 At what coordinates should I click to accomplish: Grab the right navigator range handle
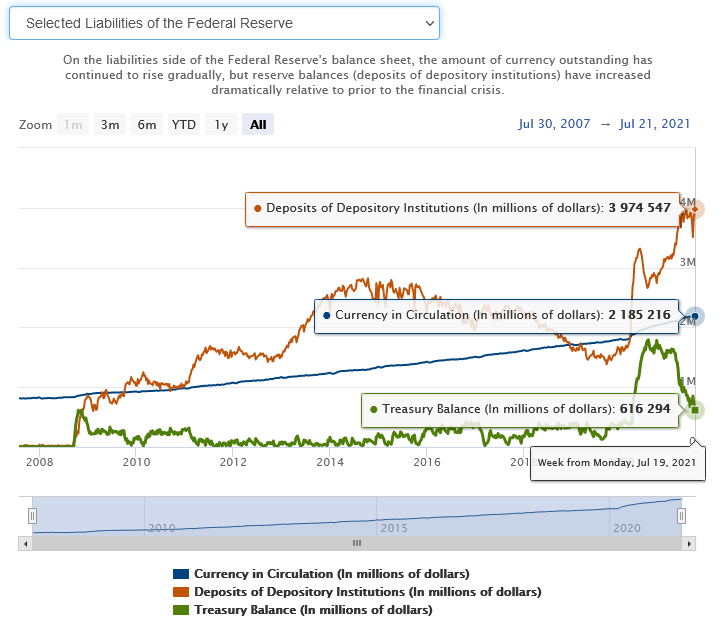click(681, 516)
